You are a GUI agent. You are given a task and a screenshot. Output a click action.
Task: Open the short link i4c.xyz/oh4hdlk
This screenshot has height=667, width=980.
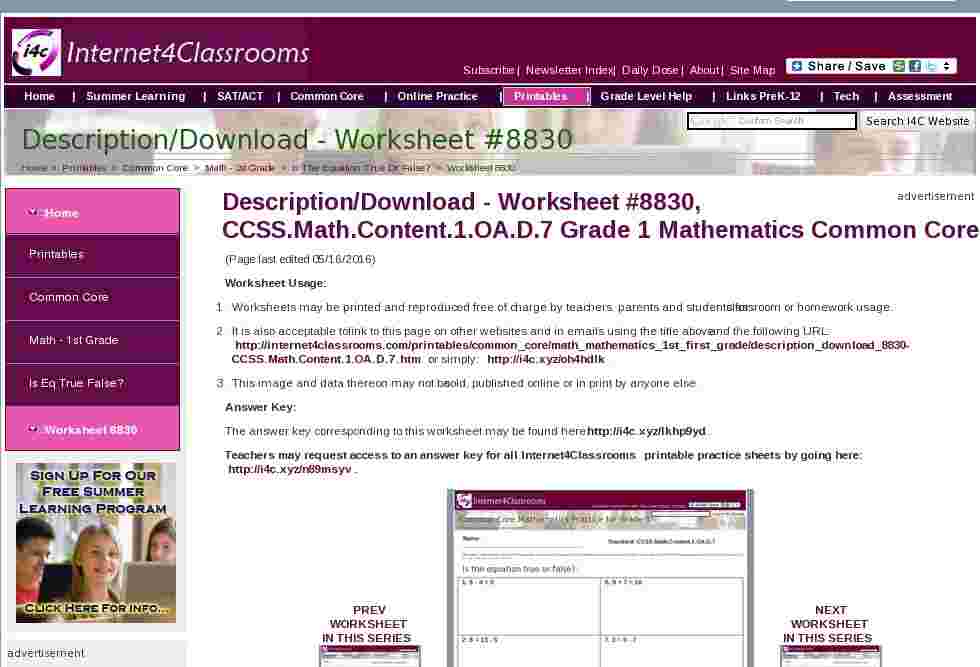pos(546,359)
